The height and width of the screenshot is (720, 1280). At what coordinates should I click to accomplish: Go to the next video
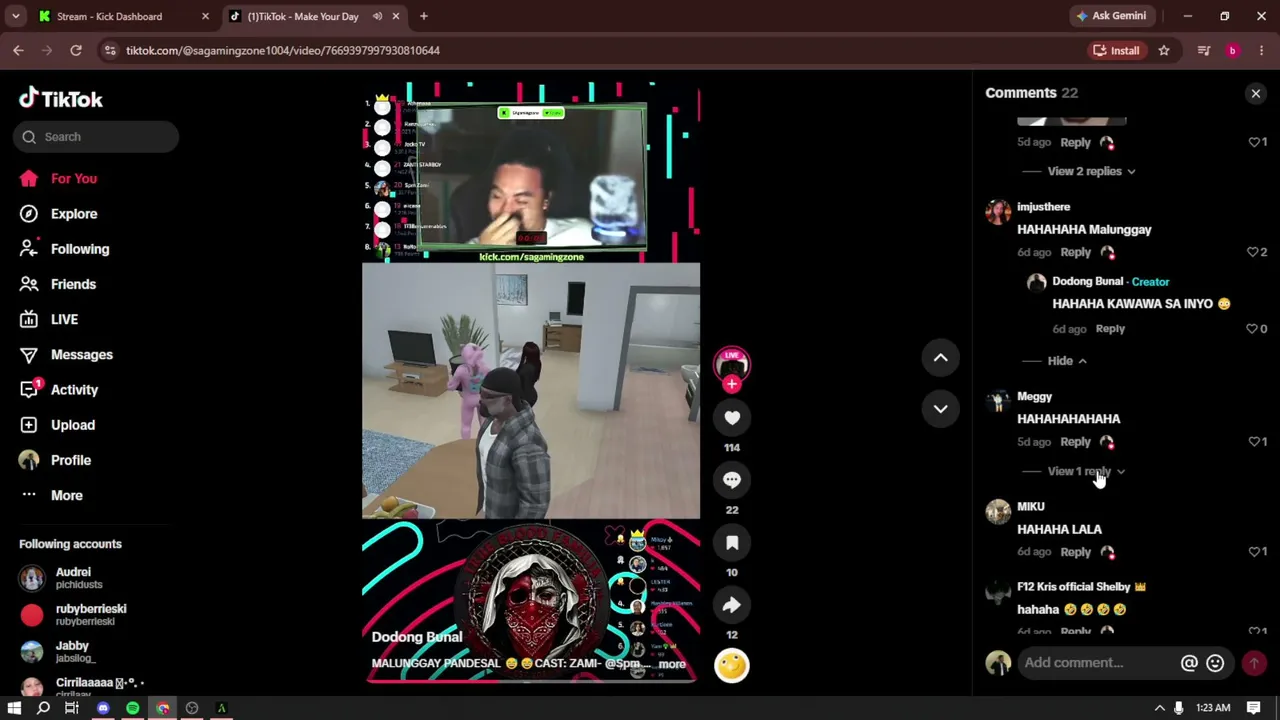coord(940,408)
